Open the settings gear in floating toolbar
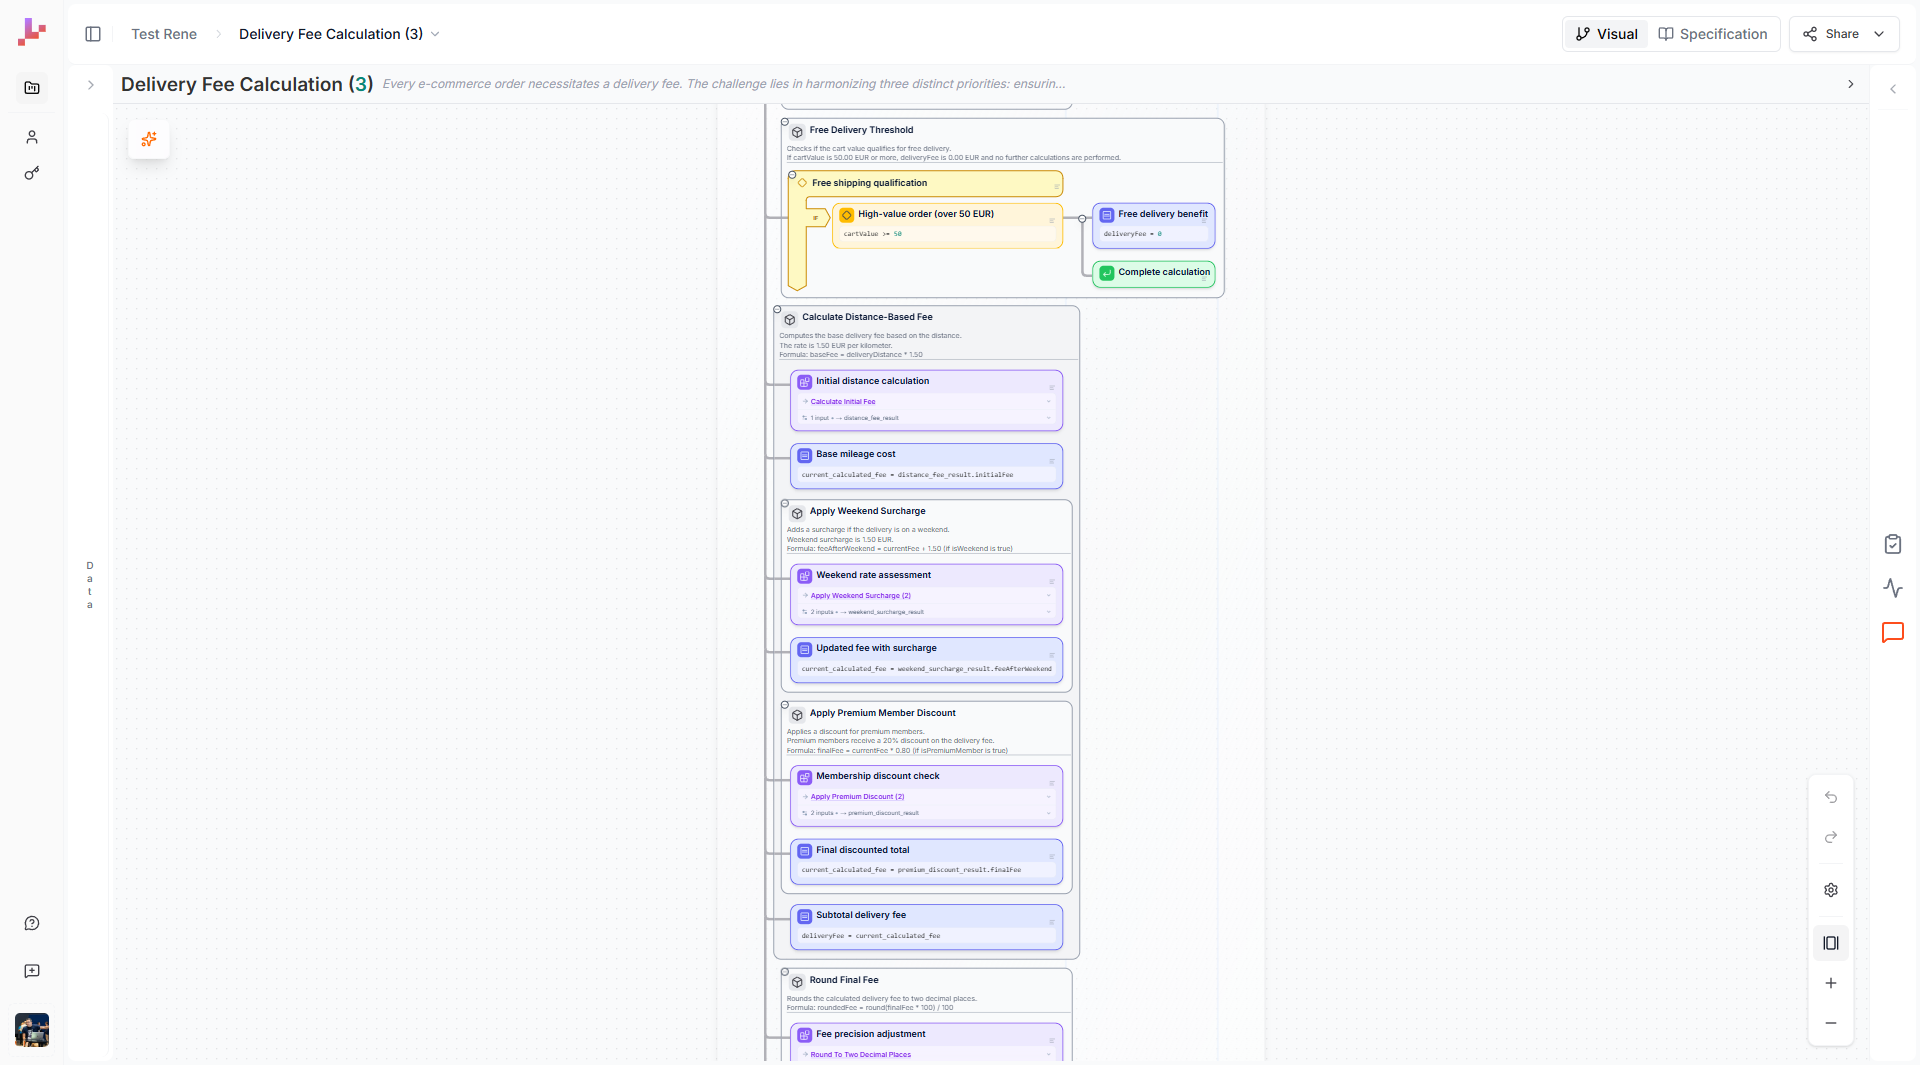 coord(1831,890)
